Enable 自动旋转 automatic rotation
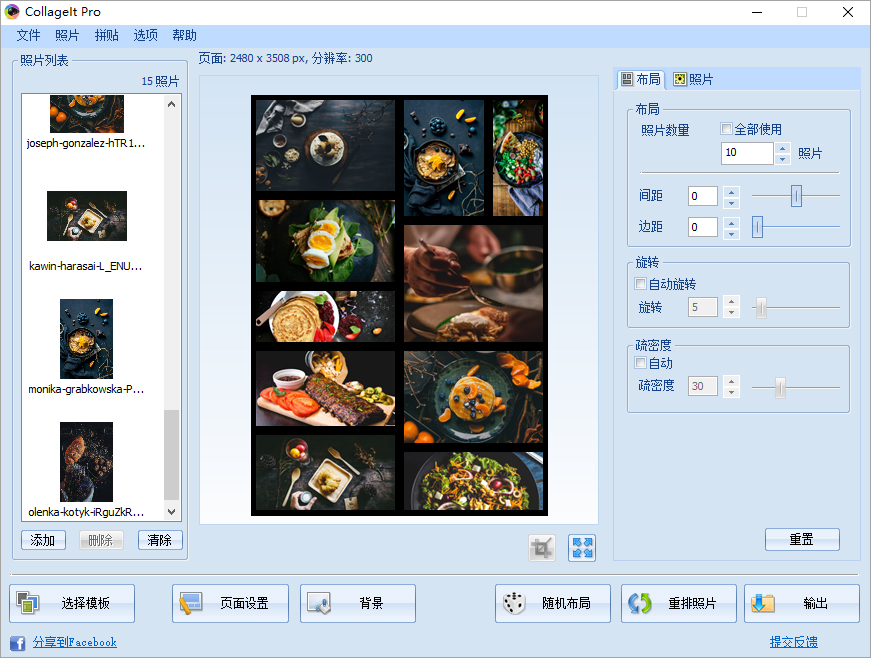The width and height of the screenshot is (871, 658). point(638,284)
